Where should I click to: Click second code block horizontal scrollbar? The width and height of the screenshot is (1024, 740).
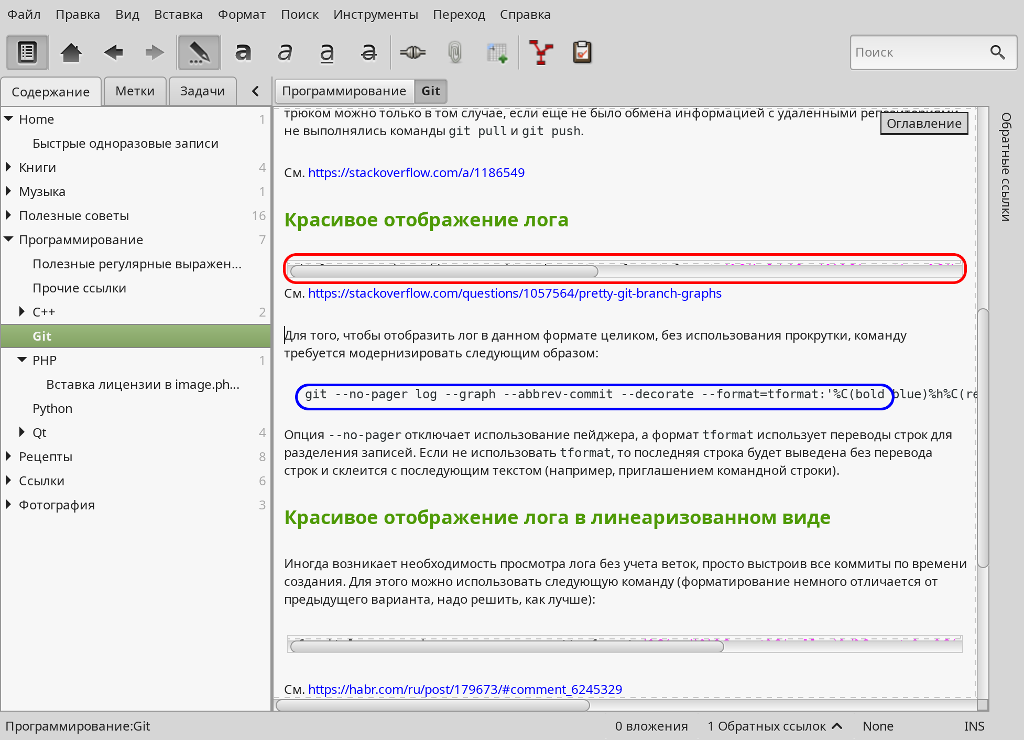507,646
